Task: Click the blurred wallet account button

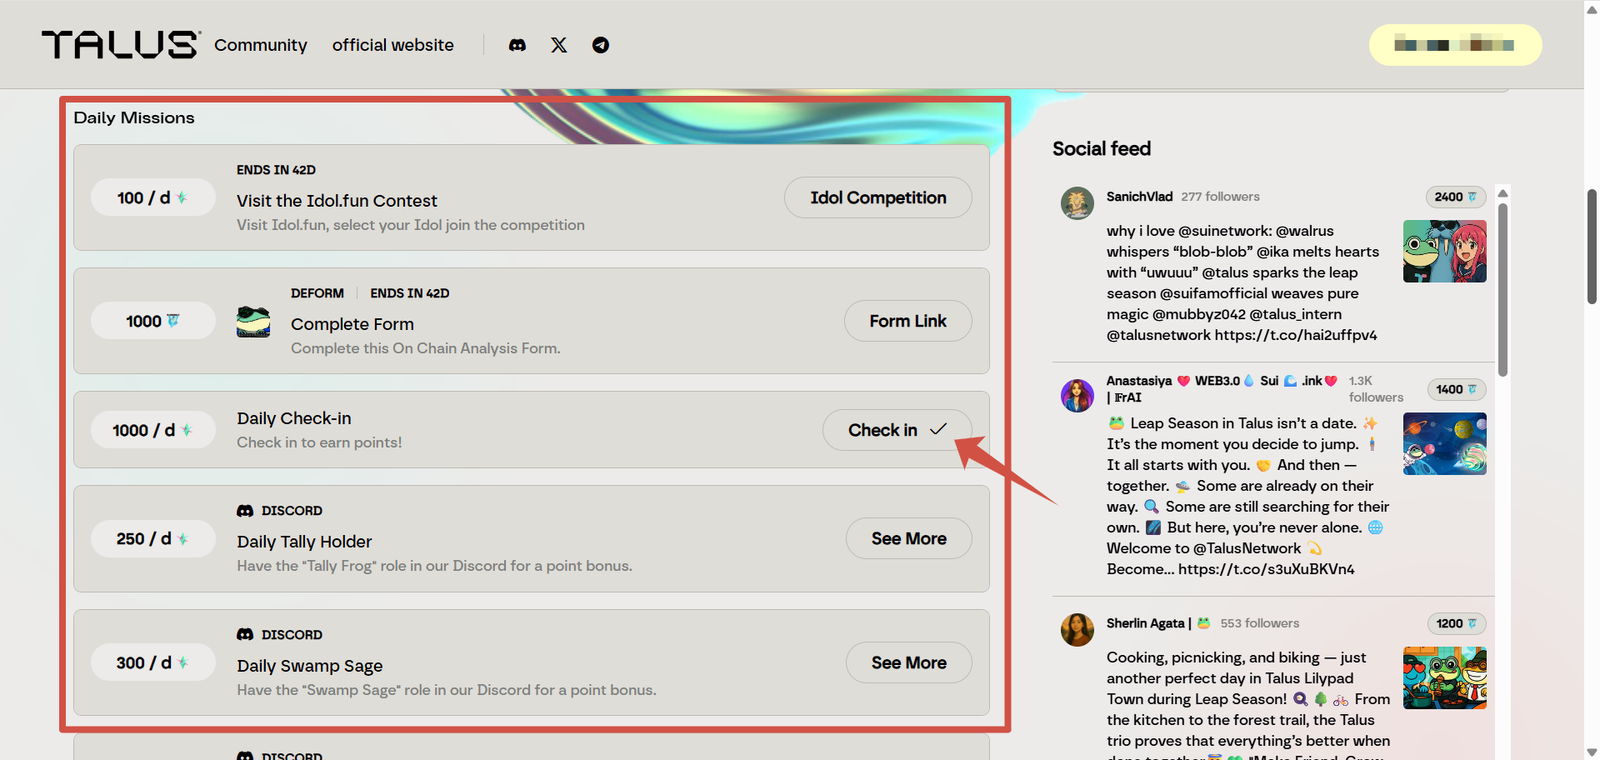Action: 1454,45
